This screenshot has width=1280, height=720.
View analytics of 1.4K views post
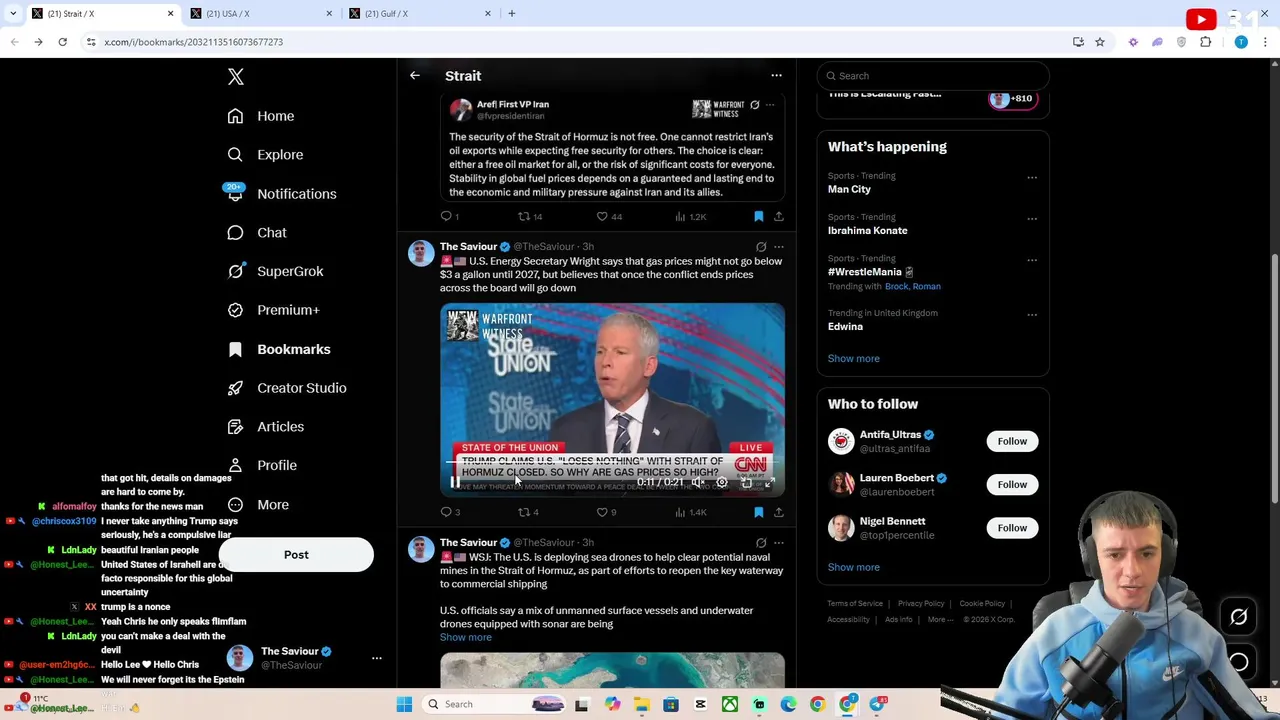[691, 512]
